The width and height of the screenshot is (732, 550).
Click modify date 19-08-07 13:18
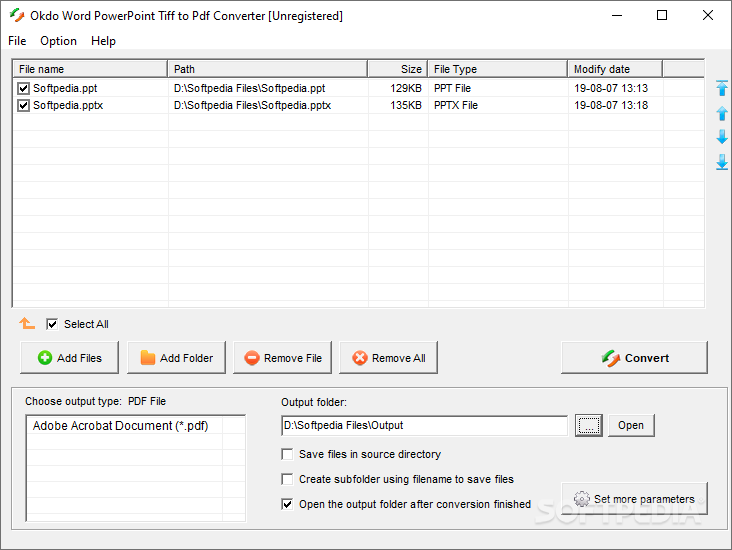click(x=611, y=106)
